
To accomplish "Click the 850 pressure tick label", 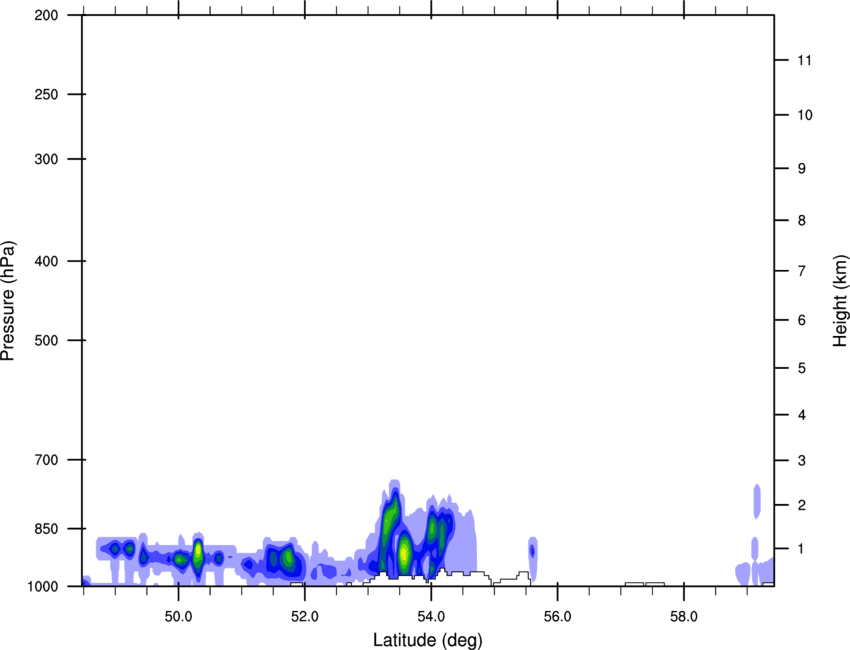I will click(46, 529).
